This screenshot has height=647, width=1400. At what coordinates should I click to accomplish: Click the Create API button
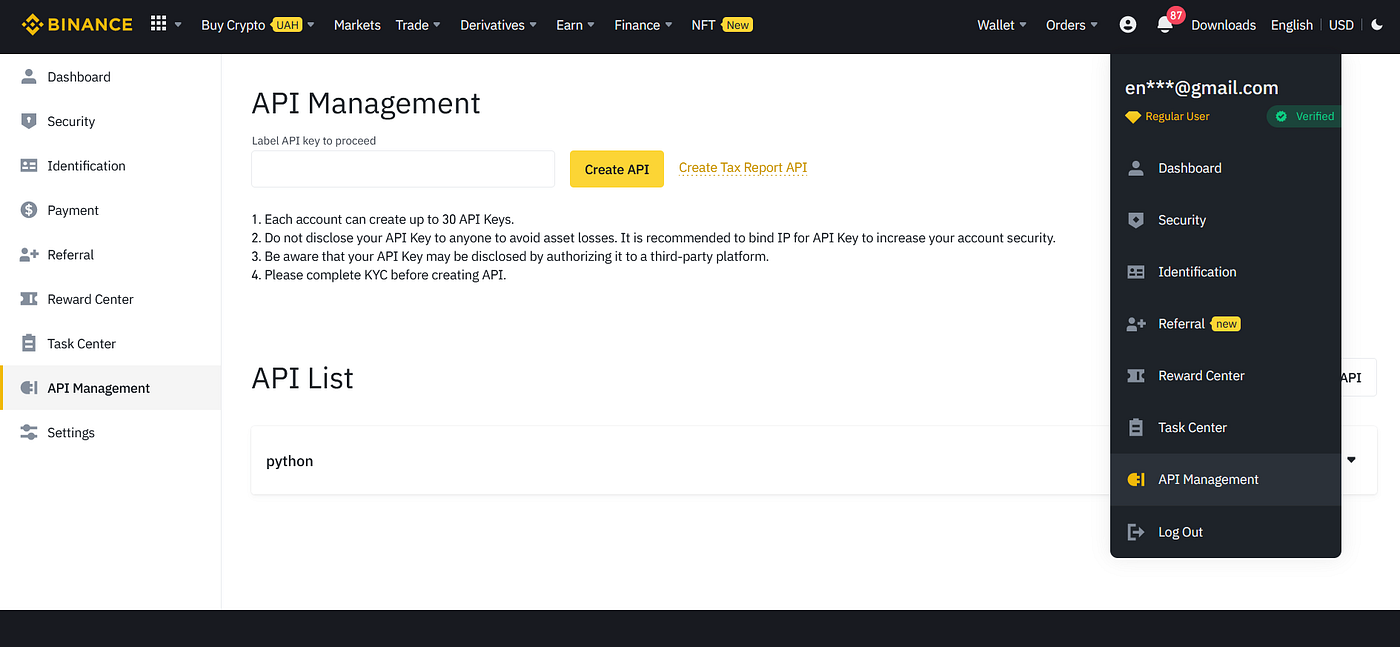(617, 169)
